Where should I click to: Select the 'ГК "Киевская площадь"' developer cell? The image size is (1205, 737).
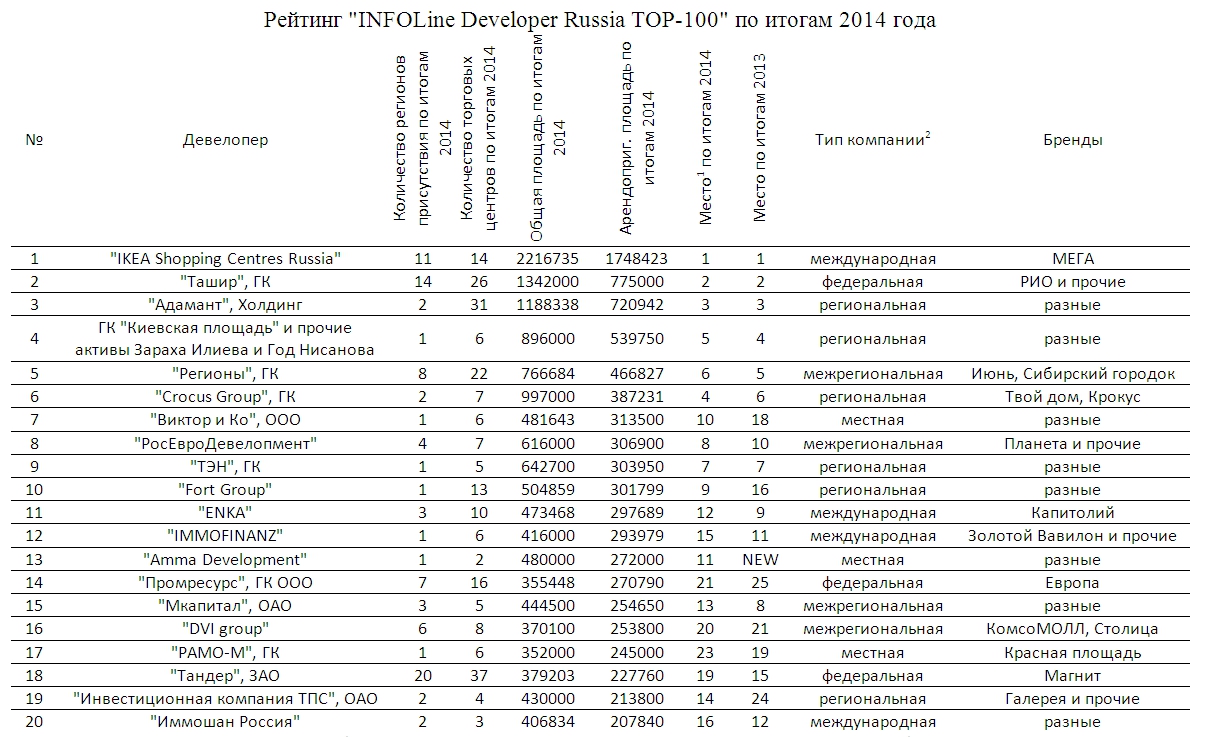[x=225, y=339]
